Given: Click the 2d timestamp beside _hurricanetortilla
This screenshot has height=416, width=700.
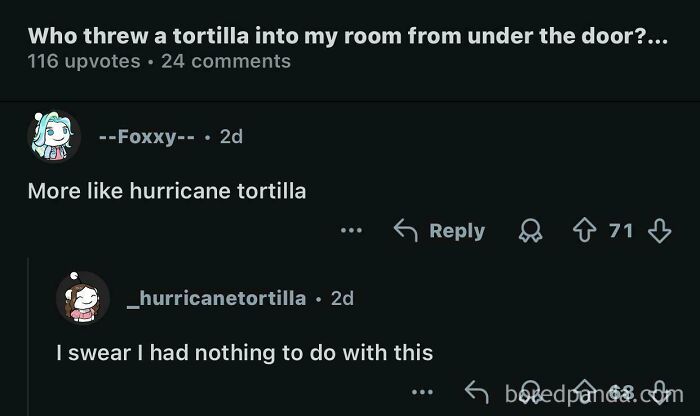Looking at the screenshot, I should (x=342, y=298).
